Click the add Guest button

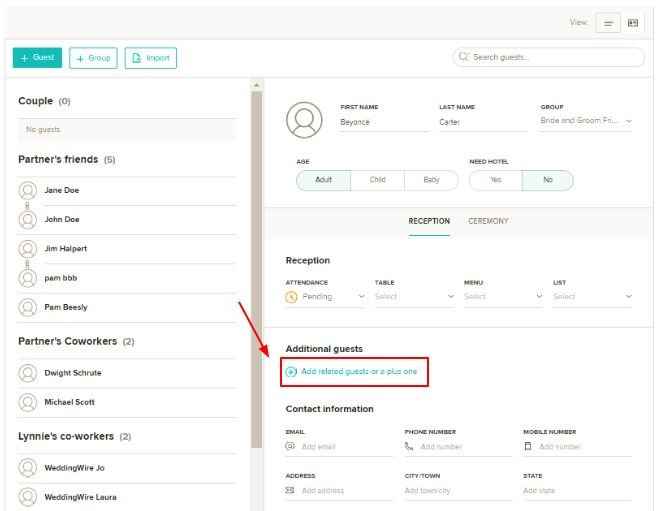pos(37,58)
